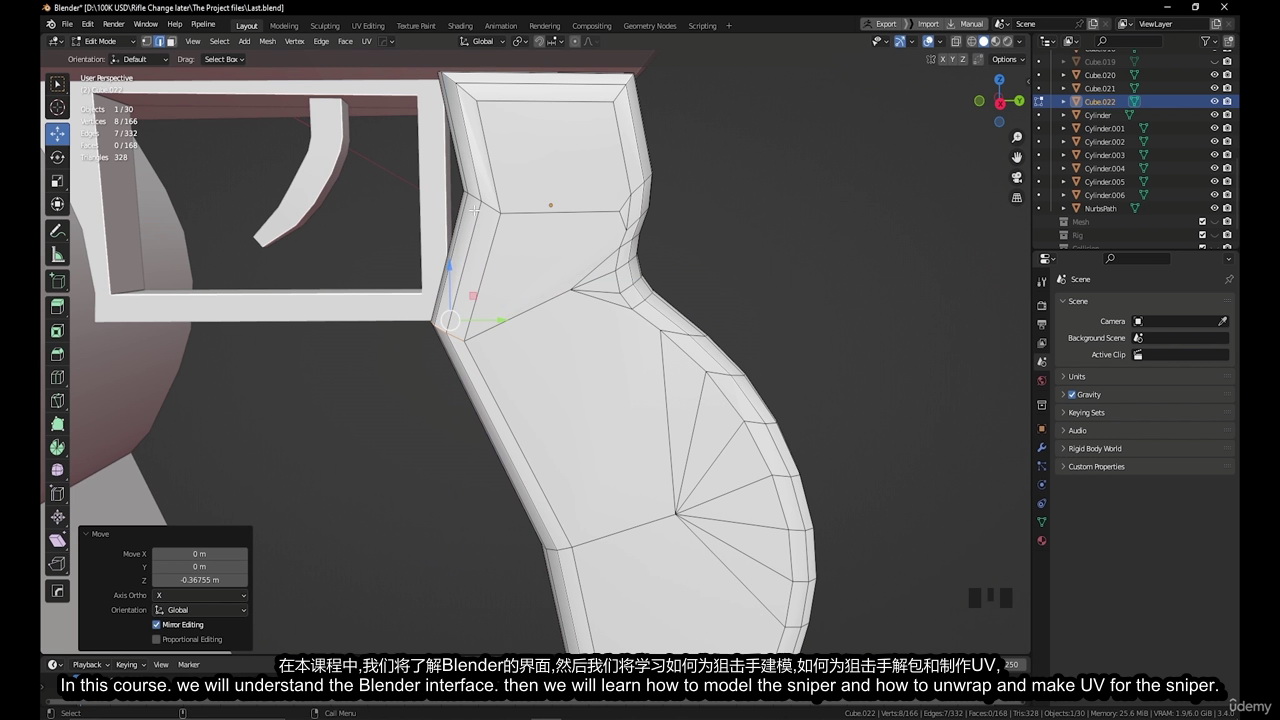Select the Edge Slide tool
The width and height of the screenshot is (1280, 720).
pyautogui.click(x=57, y=494)
